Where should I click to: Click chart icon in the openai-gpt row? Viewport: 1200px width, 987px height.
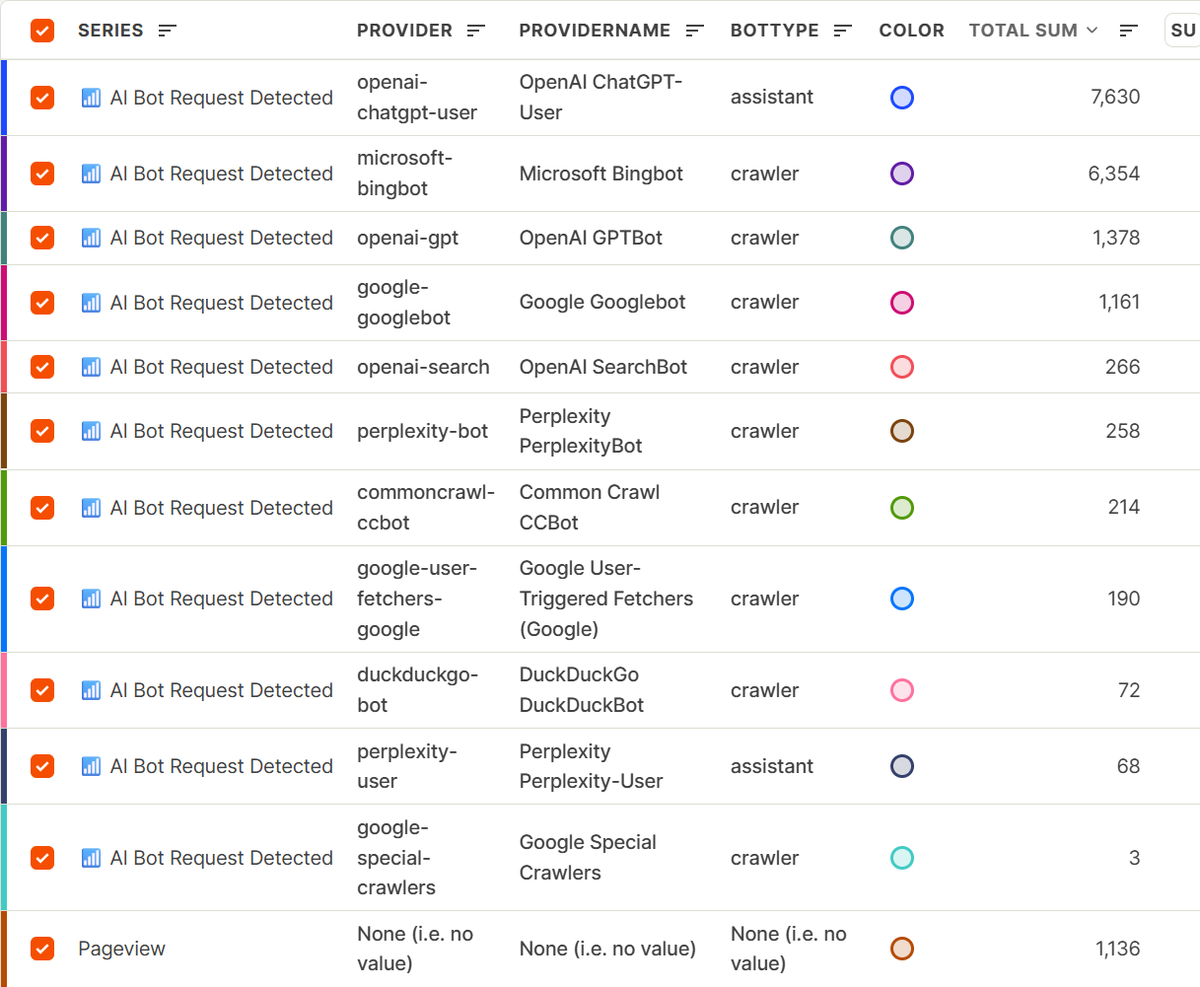click(x=91, y=238)
